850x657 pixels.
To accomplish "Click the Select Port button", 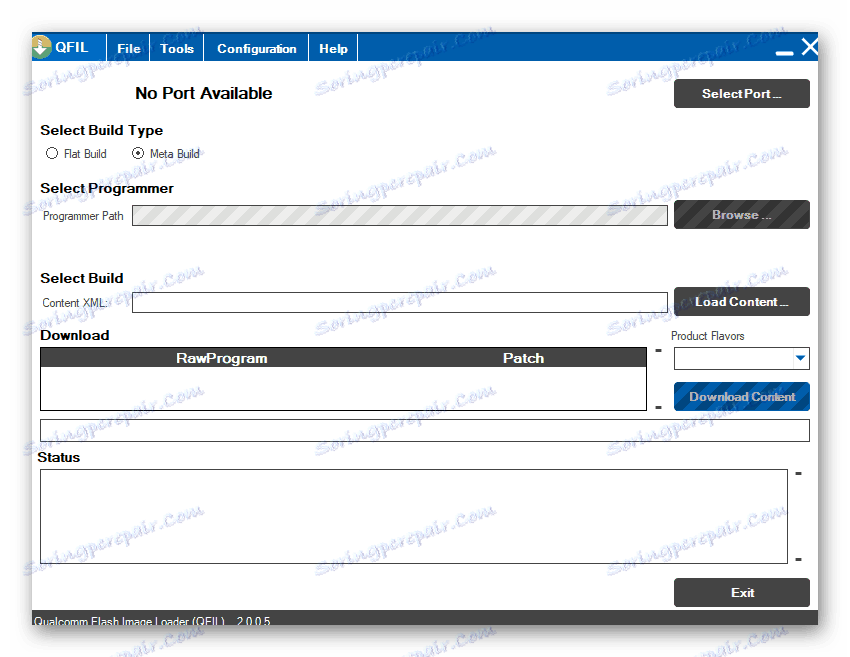I will point(742,94).
